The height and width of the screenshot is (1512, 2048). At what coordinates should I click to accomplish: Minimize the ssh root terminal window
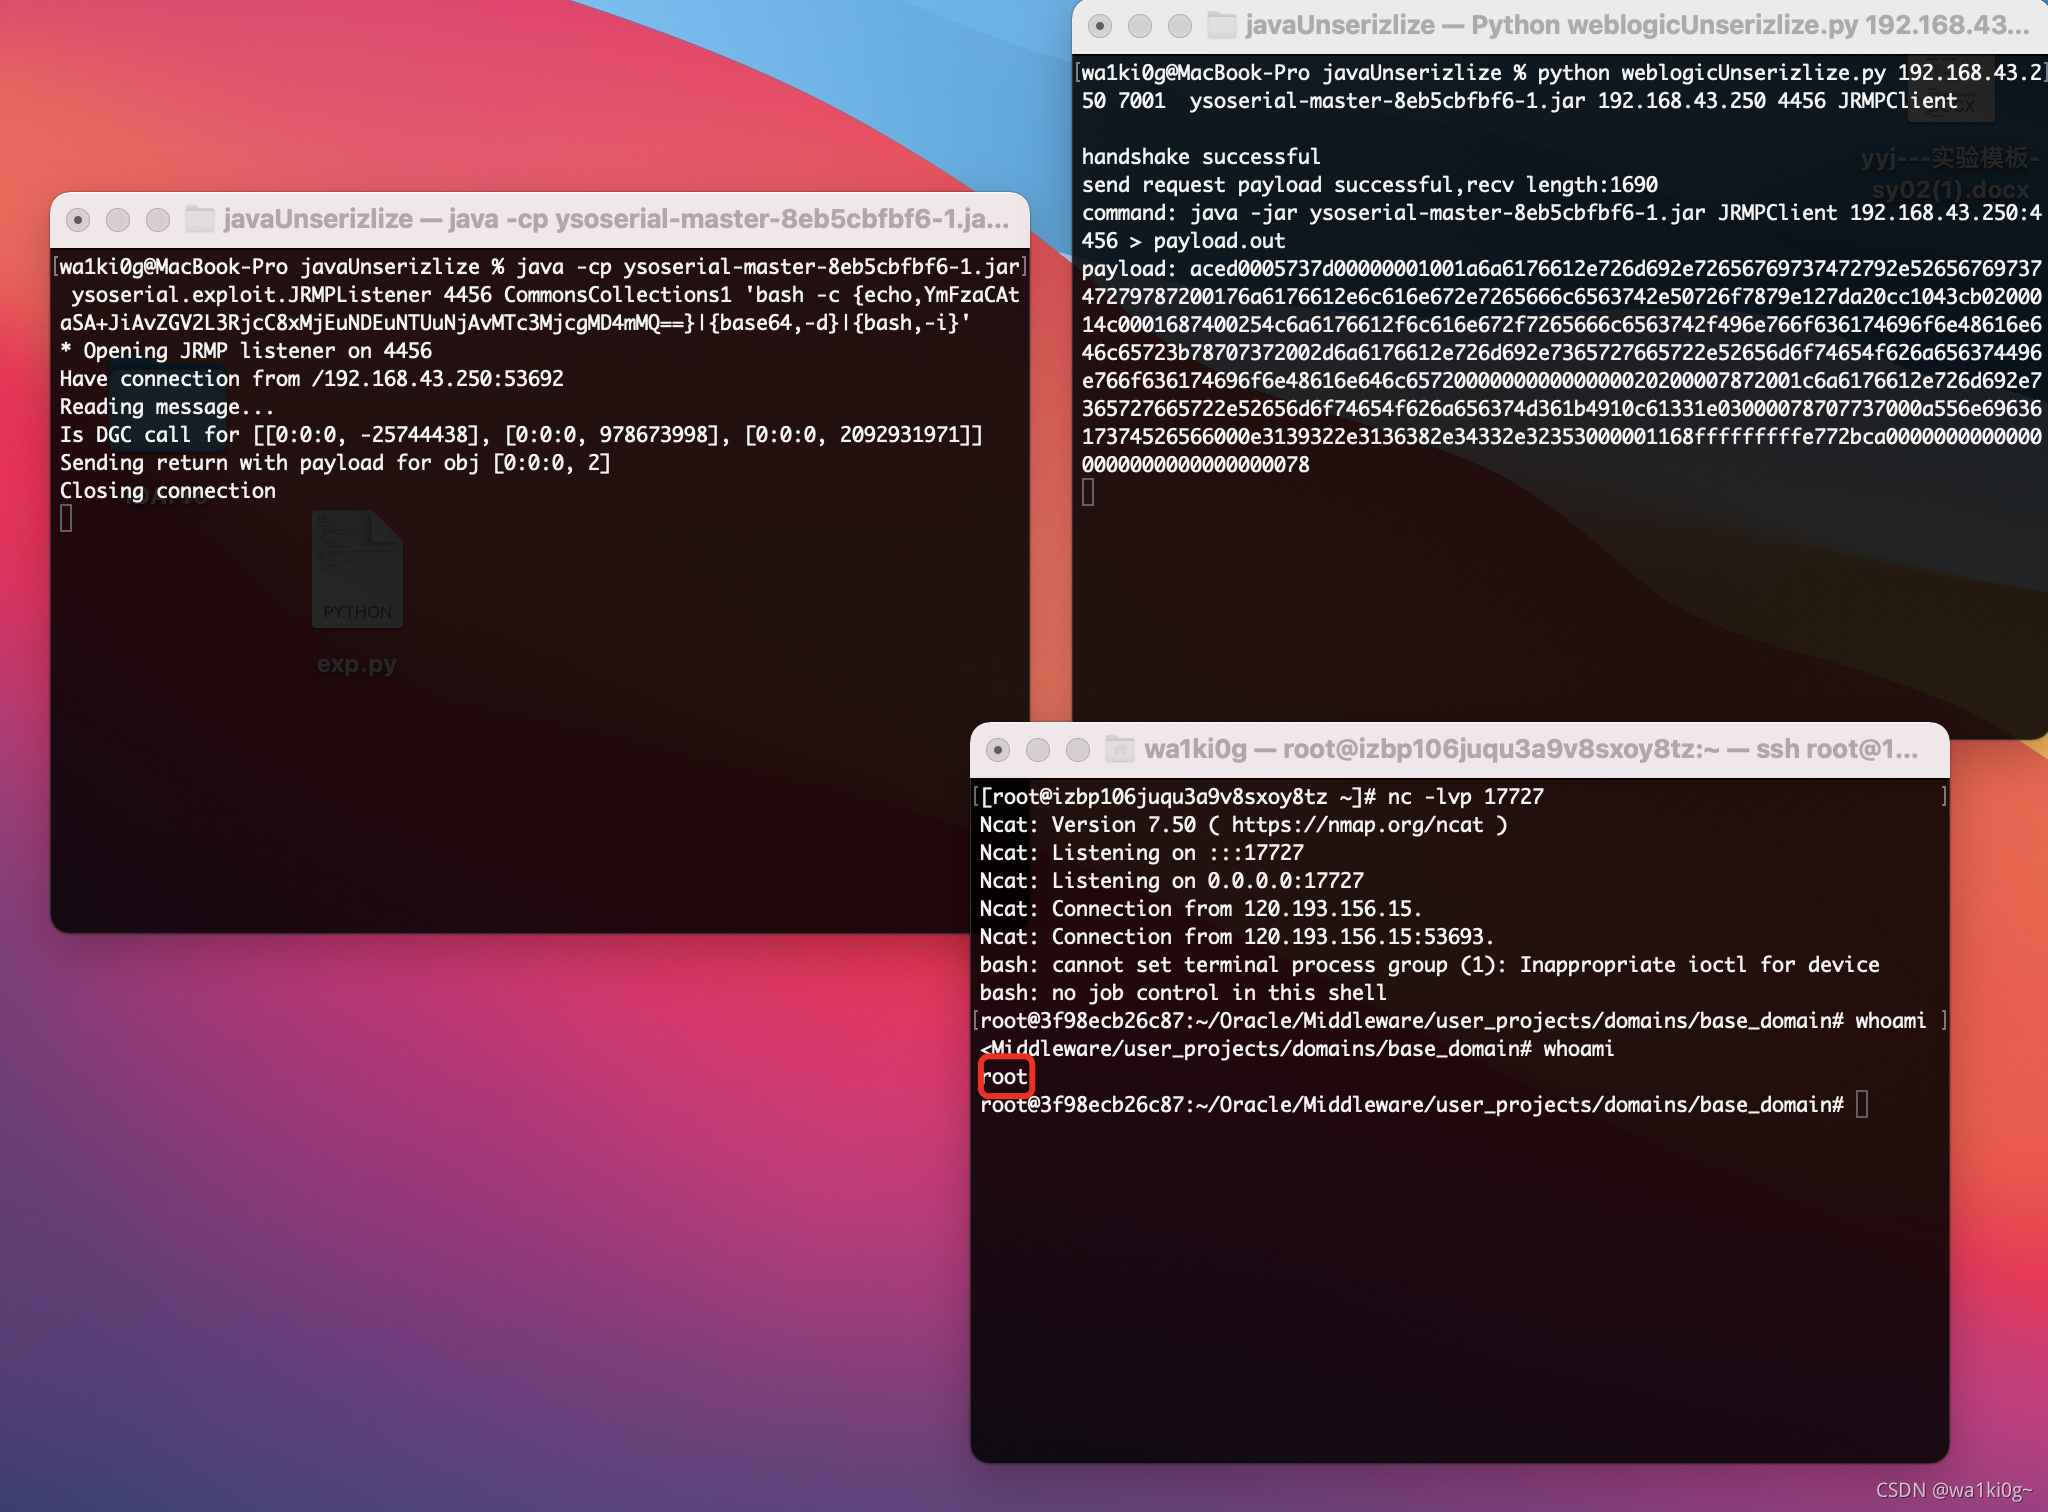click(x=1038, y=750)
